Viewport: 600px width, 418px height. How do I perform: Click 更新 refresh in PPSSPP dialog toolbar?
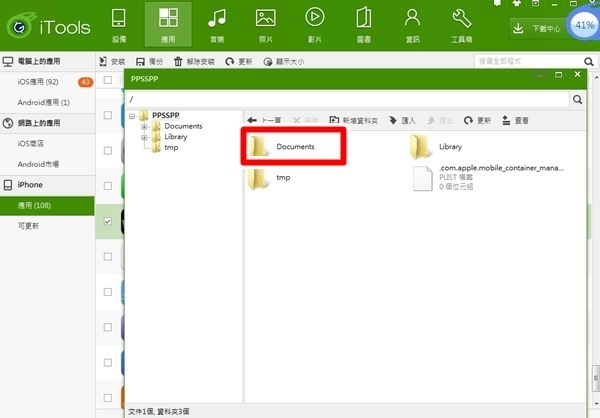click(477, 121)
